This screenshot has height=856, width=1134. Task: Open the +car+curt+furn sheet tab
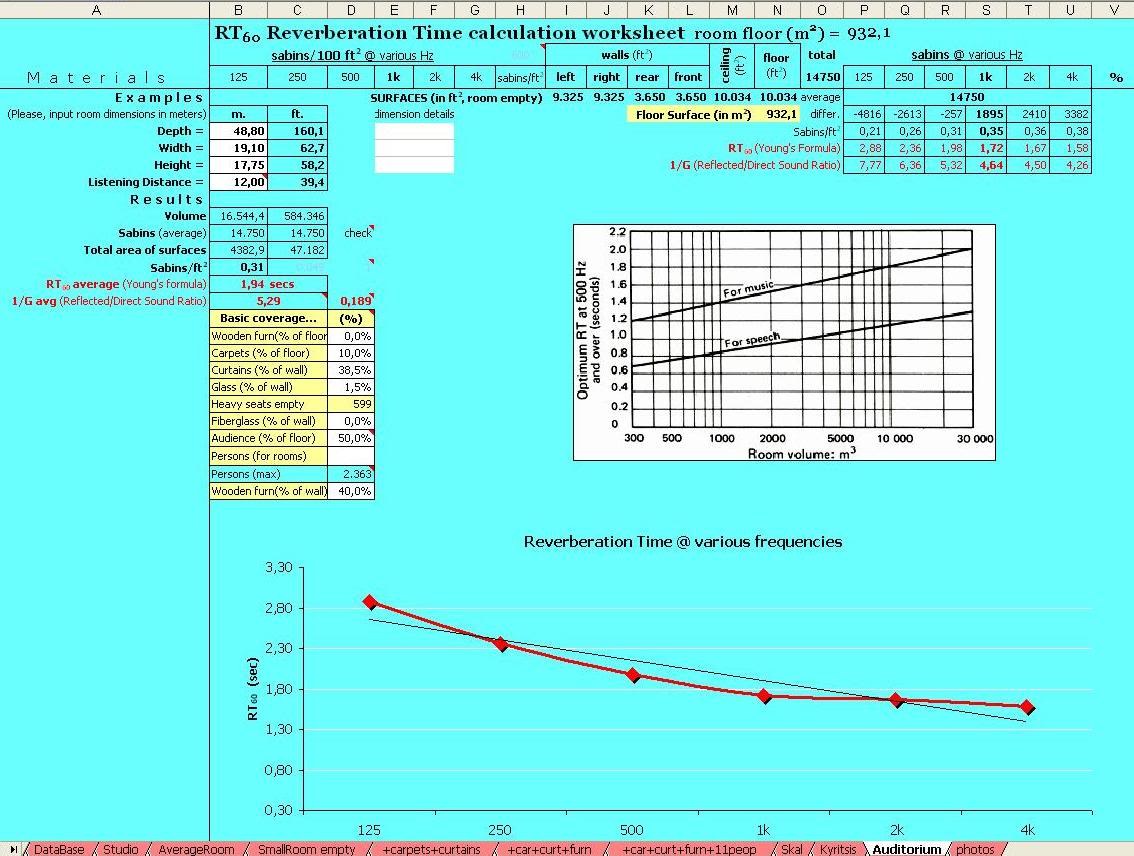point(549,849)
